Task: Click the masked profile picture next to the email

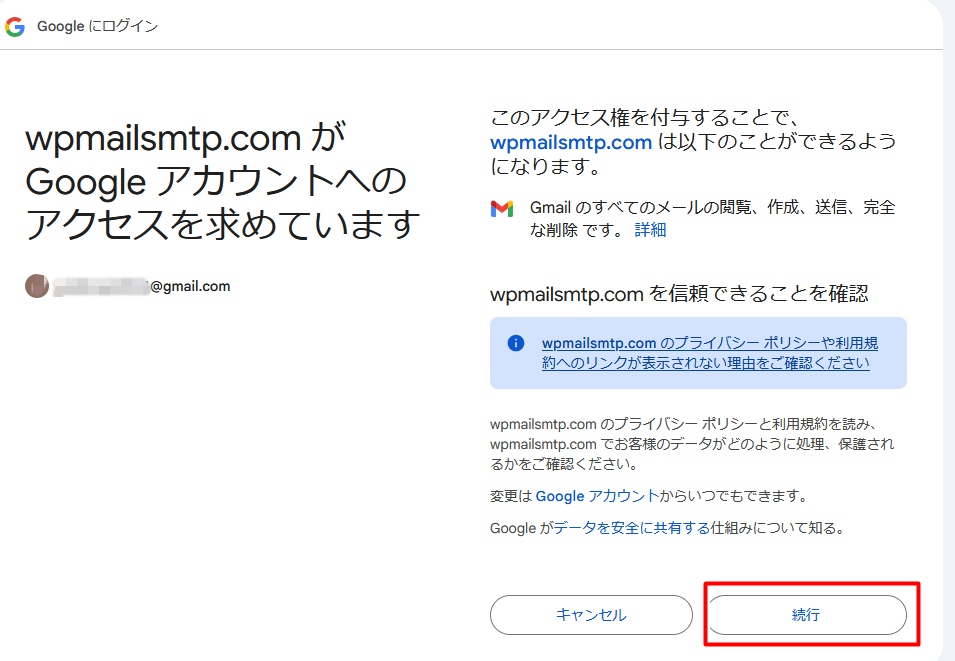Action: tap(36, 286)
